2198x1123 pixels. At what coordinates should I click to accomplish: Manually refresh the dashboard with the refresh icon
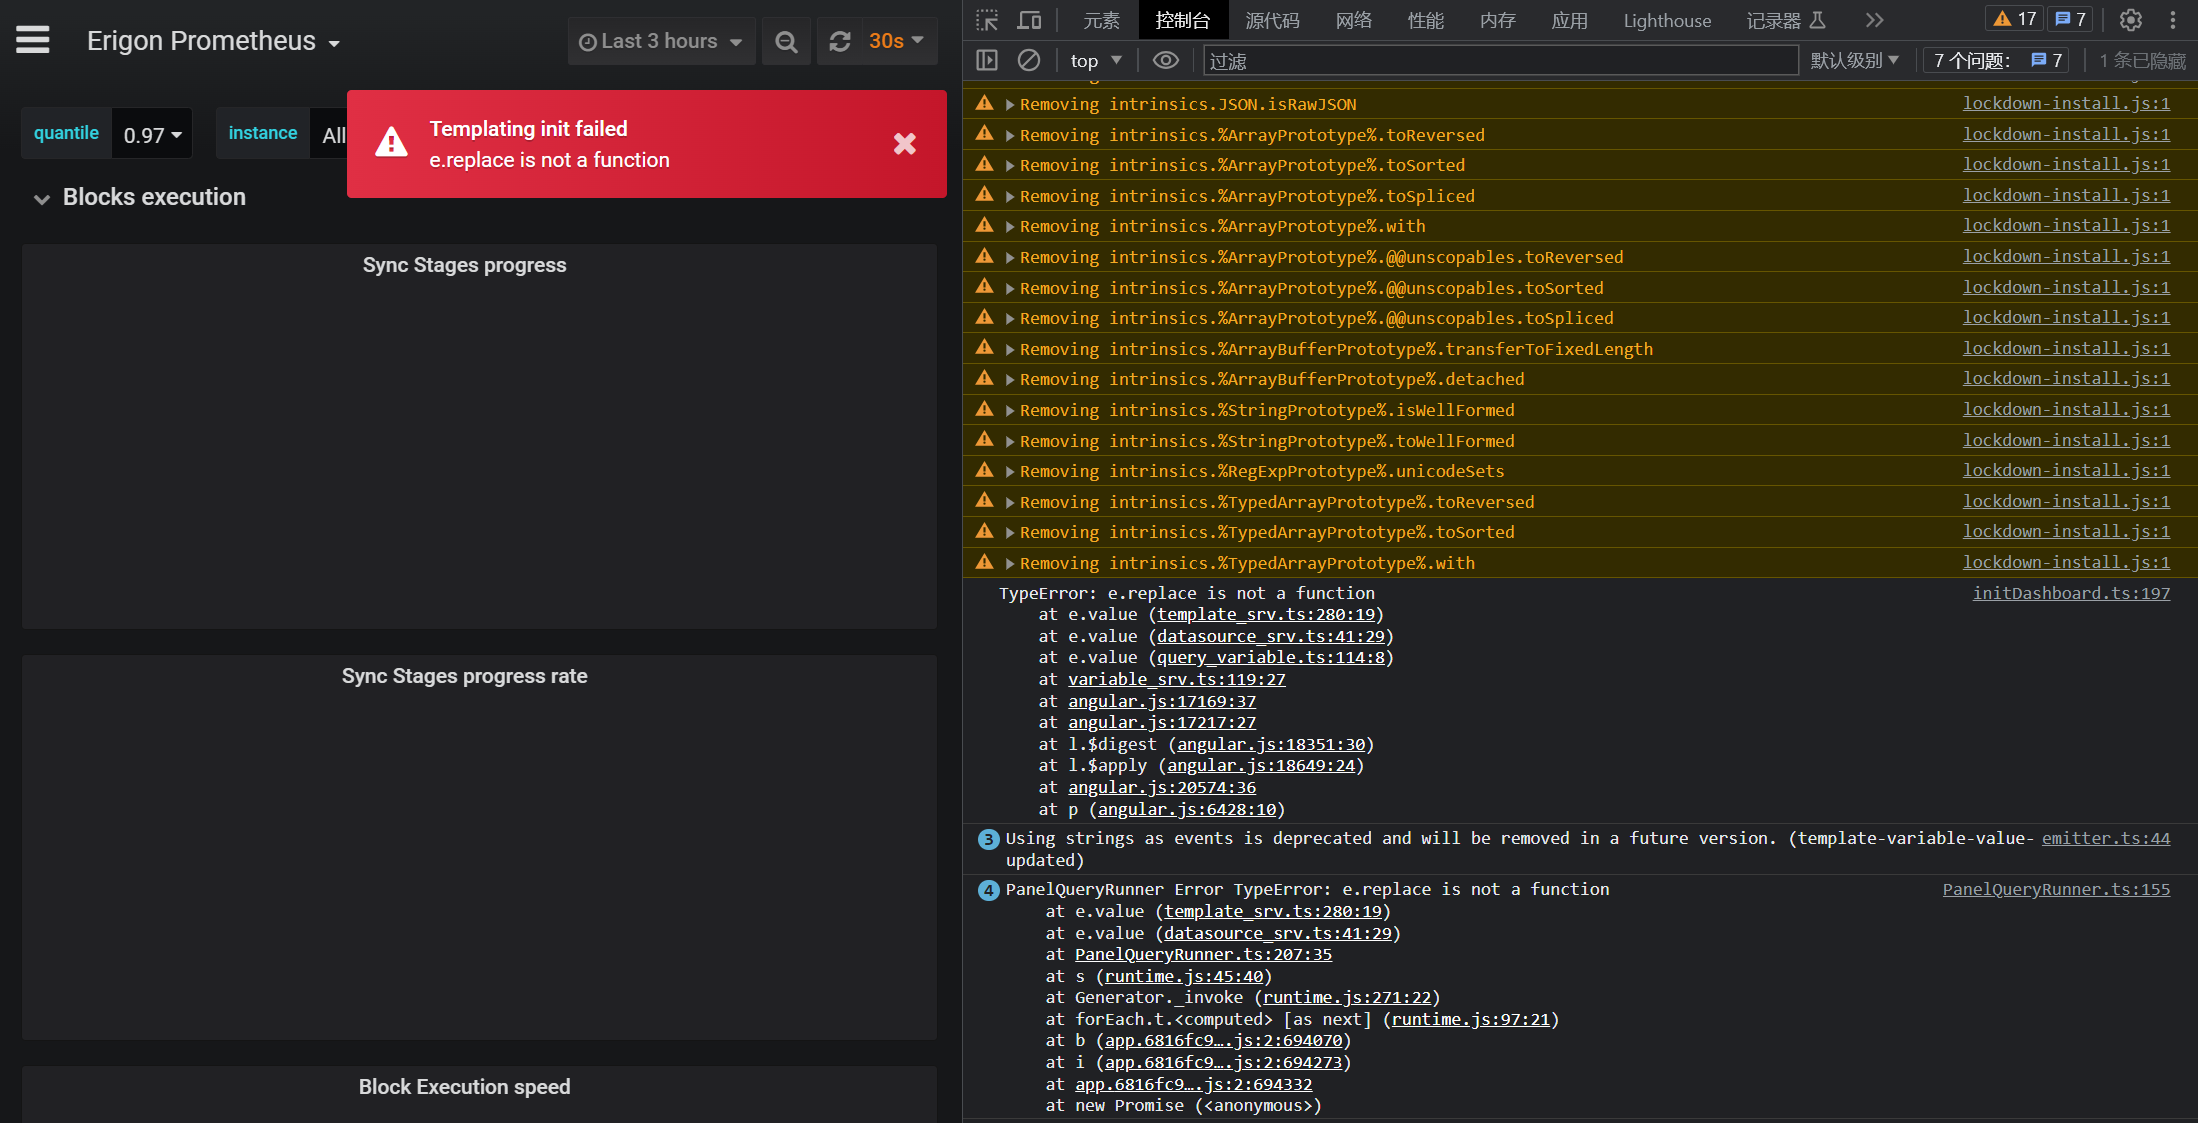click(840, 41)
